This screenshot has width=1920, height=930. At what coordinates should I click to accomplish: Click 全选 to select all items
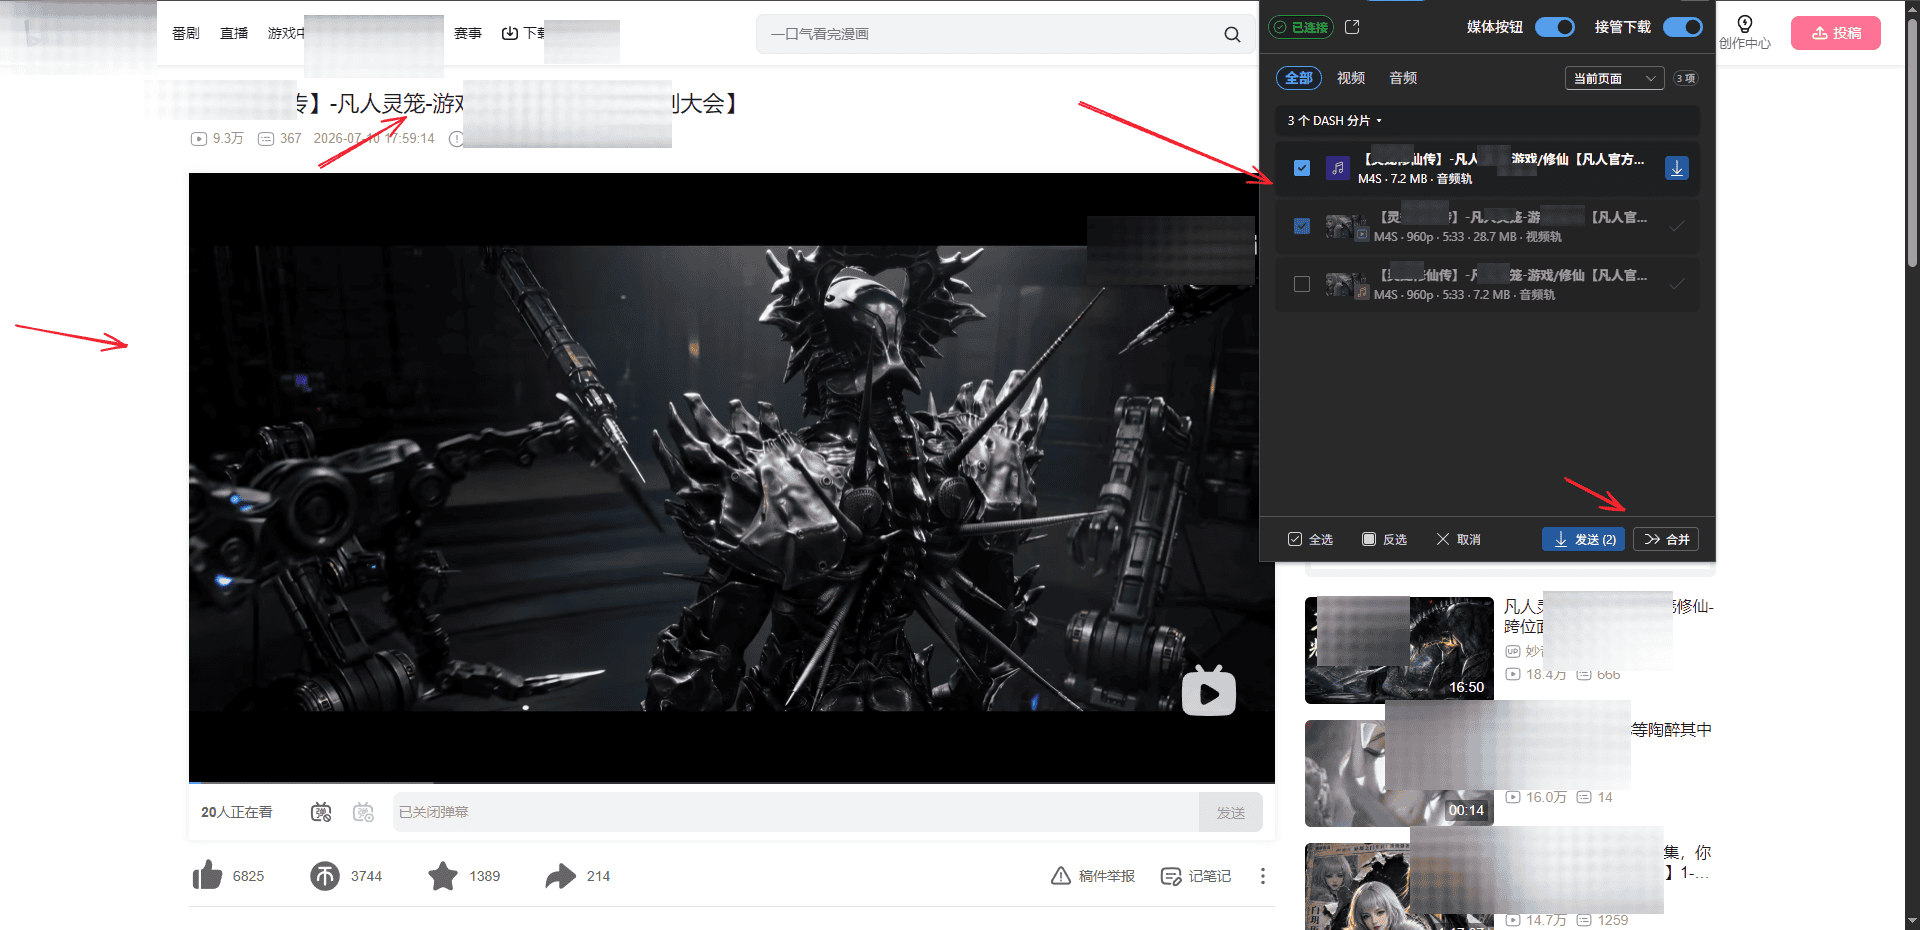(1310, 539)
